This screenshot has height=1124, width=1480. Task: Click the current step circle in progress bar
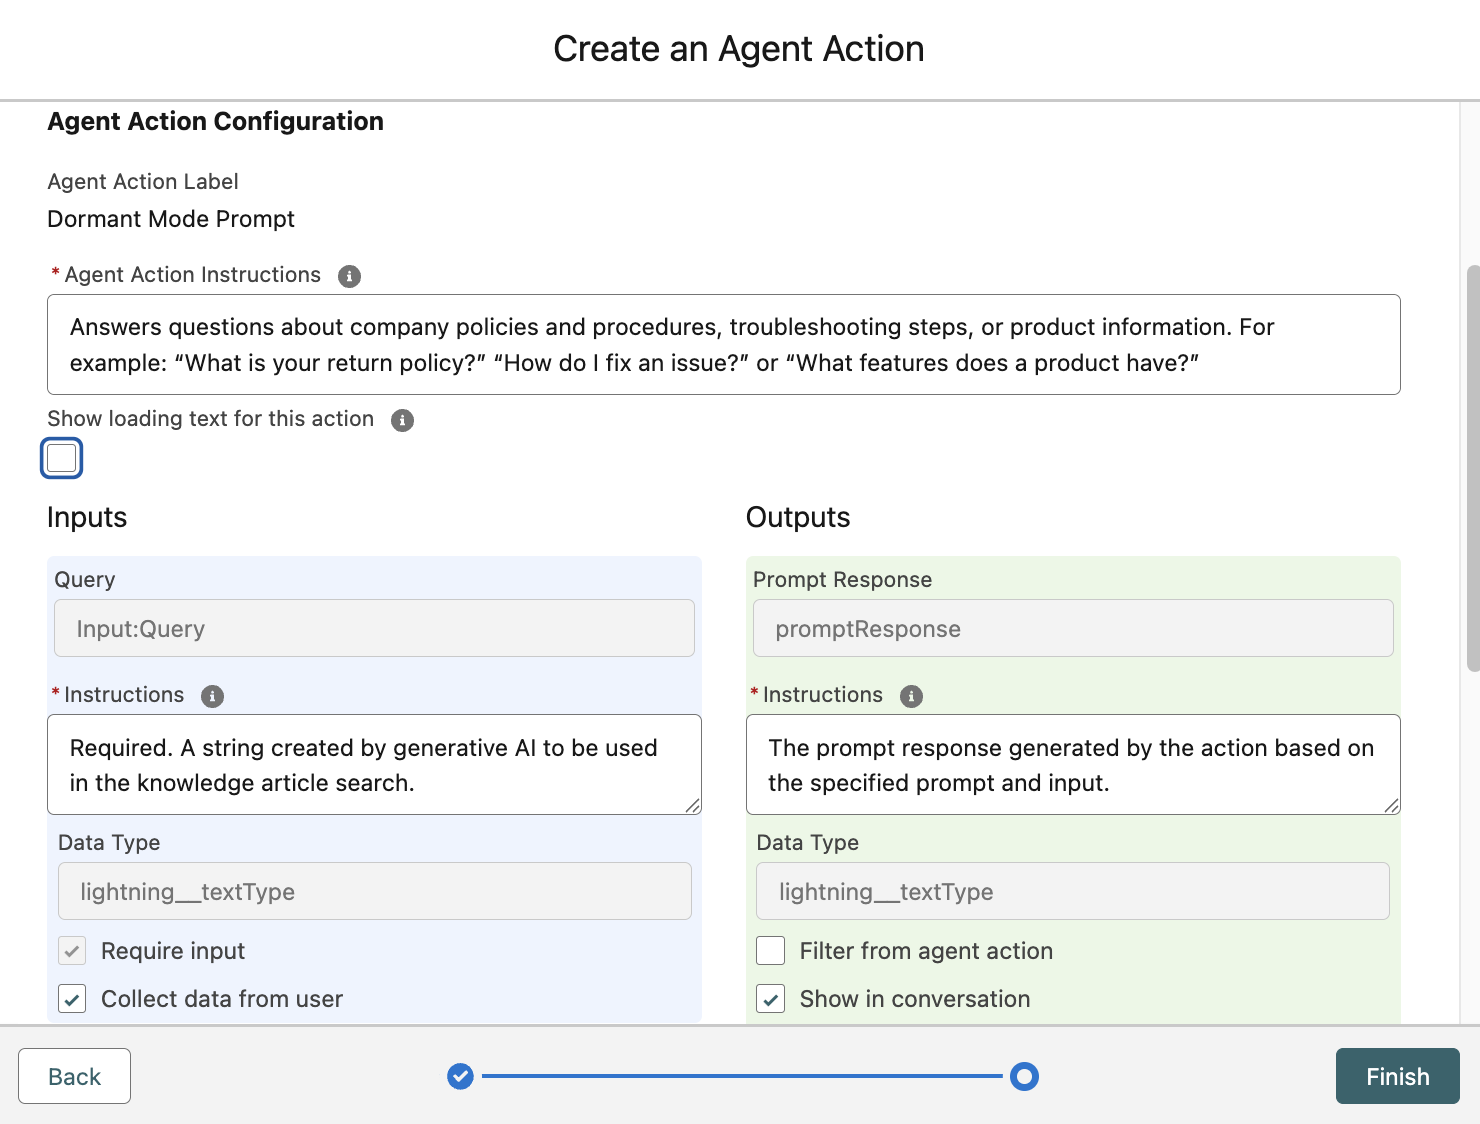1024,1076
